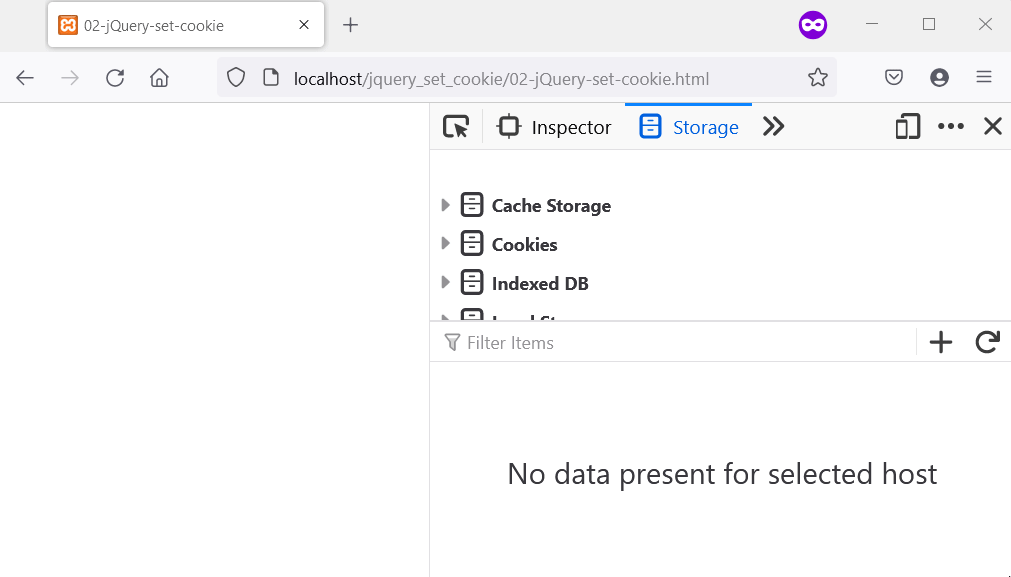Show more DevTools tabs chevron

click(x=773, y=127)
